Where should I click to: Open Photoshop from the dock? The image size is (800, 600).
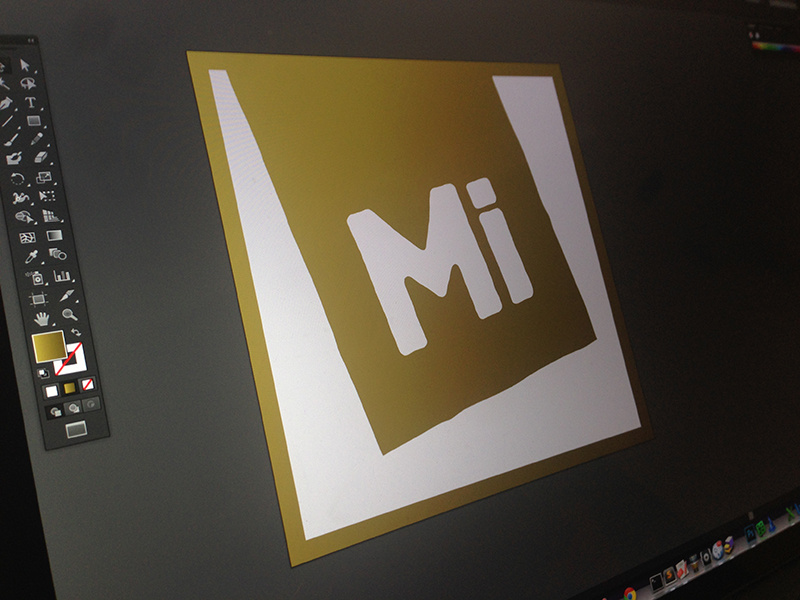749,531
